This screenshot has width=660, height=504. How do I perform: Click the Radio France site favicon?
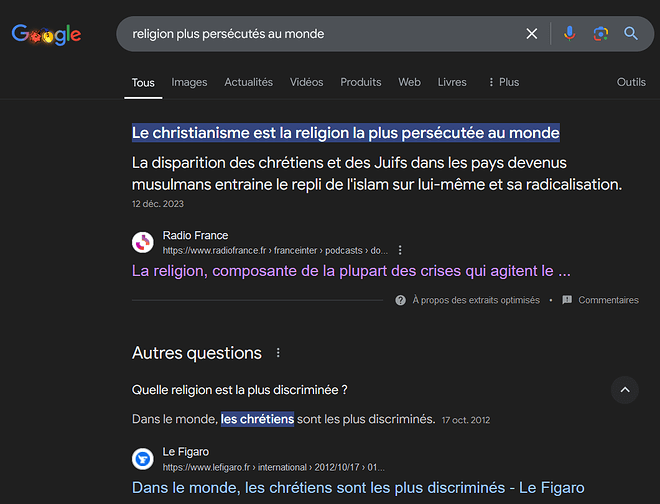point(143,242)
